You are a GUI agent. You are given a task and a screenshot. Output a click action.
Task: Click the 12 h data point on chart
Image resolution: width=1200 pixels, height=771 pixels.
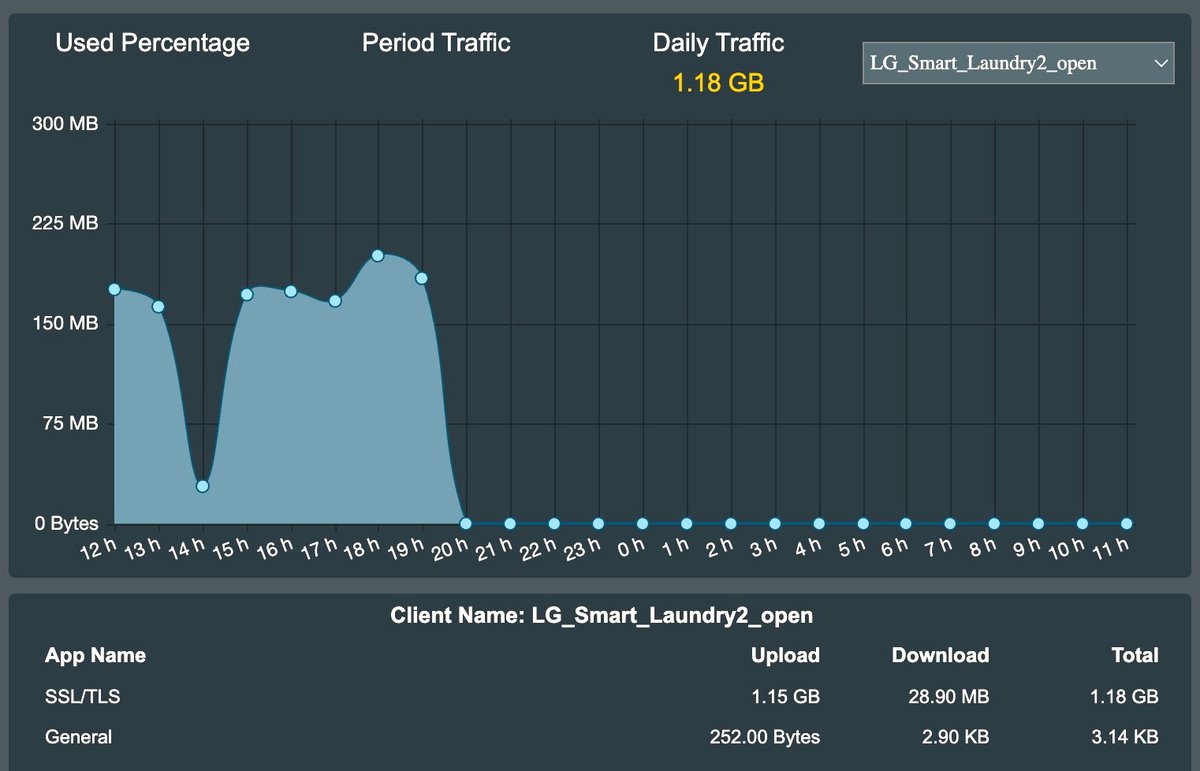114,289
